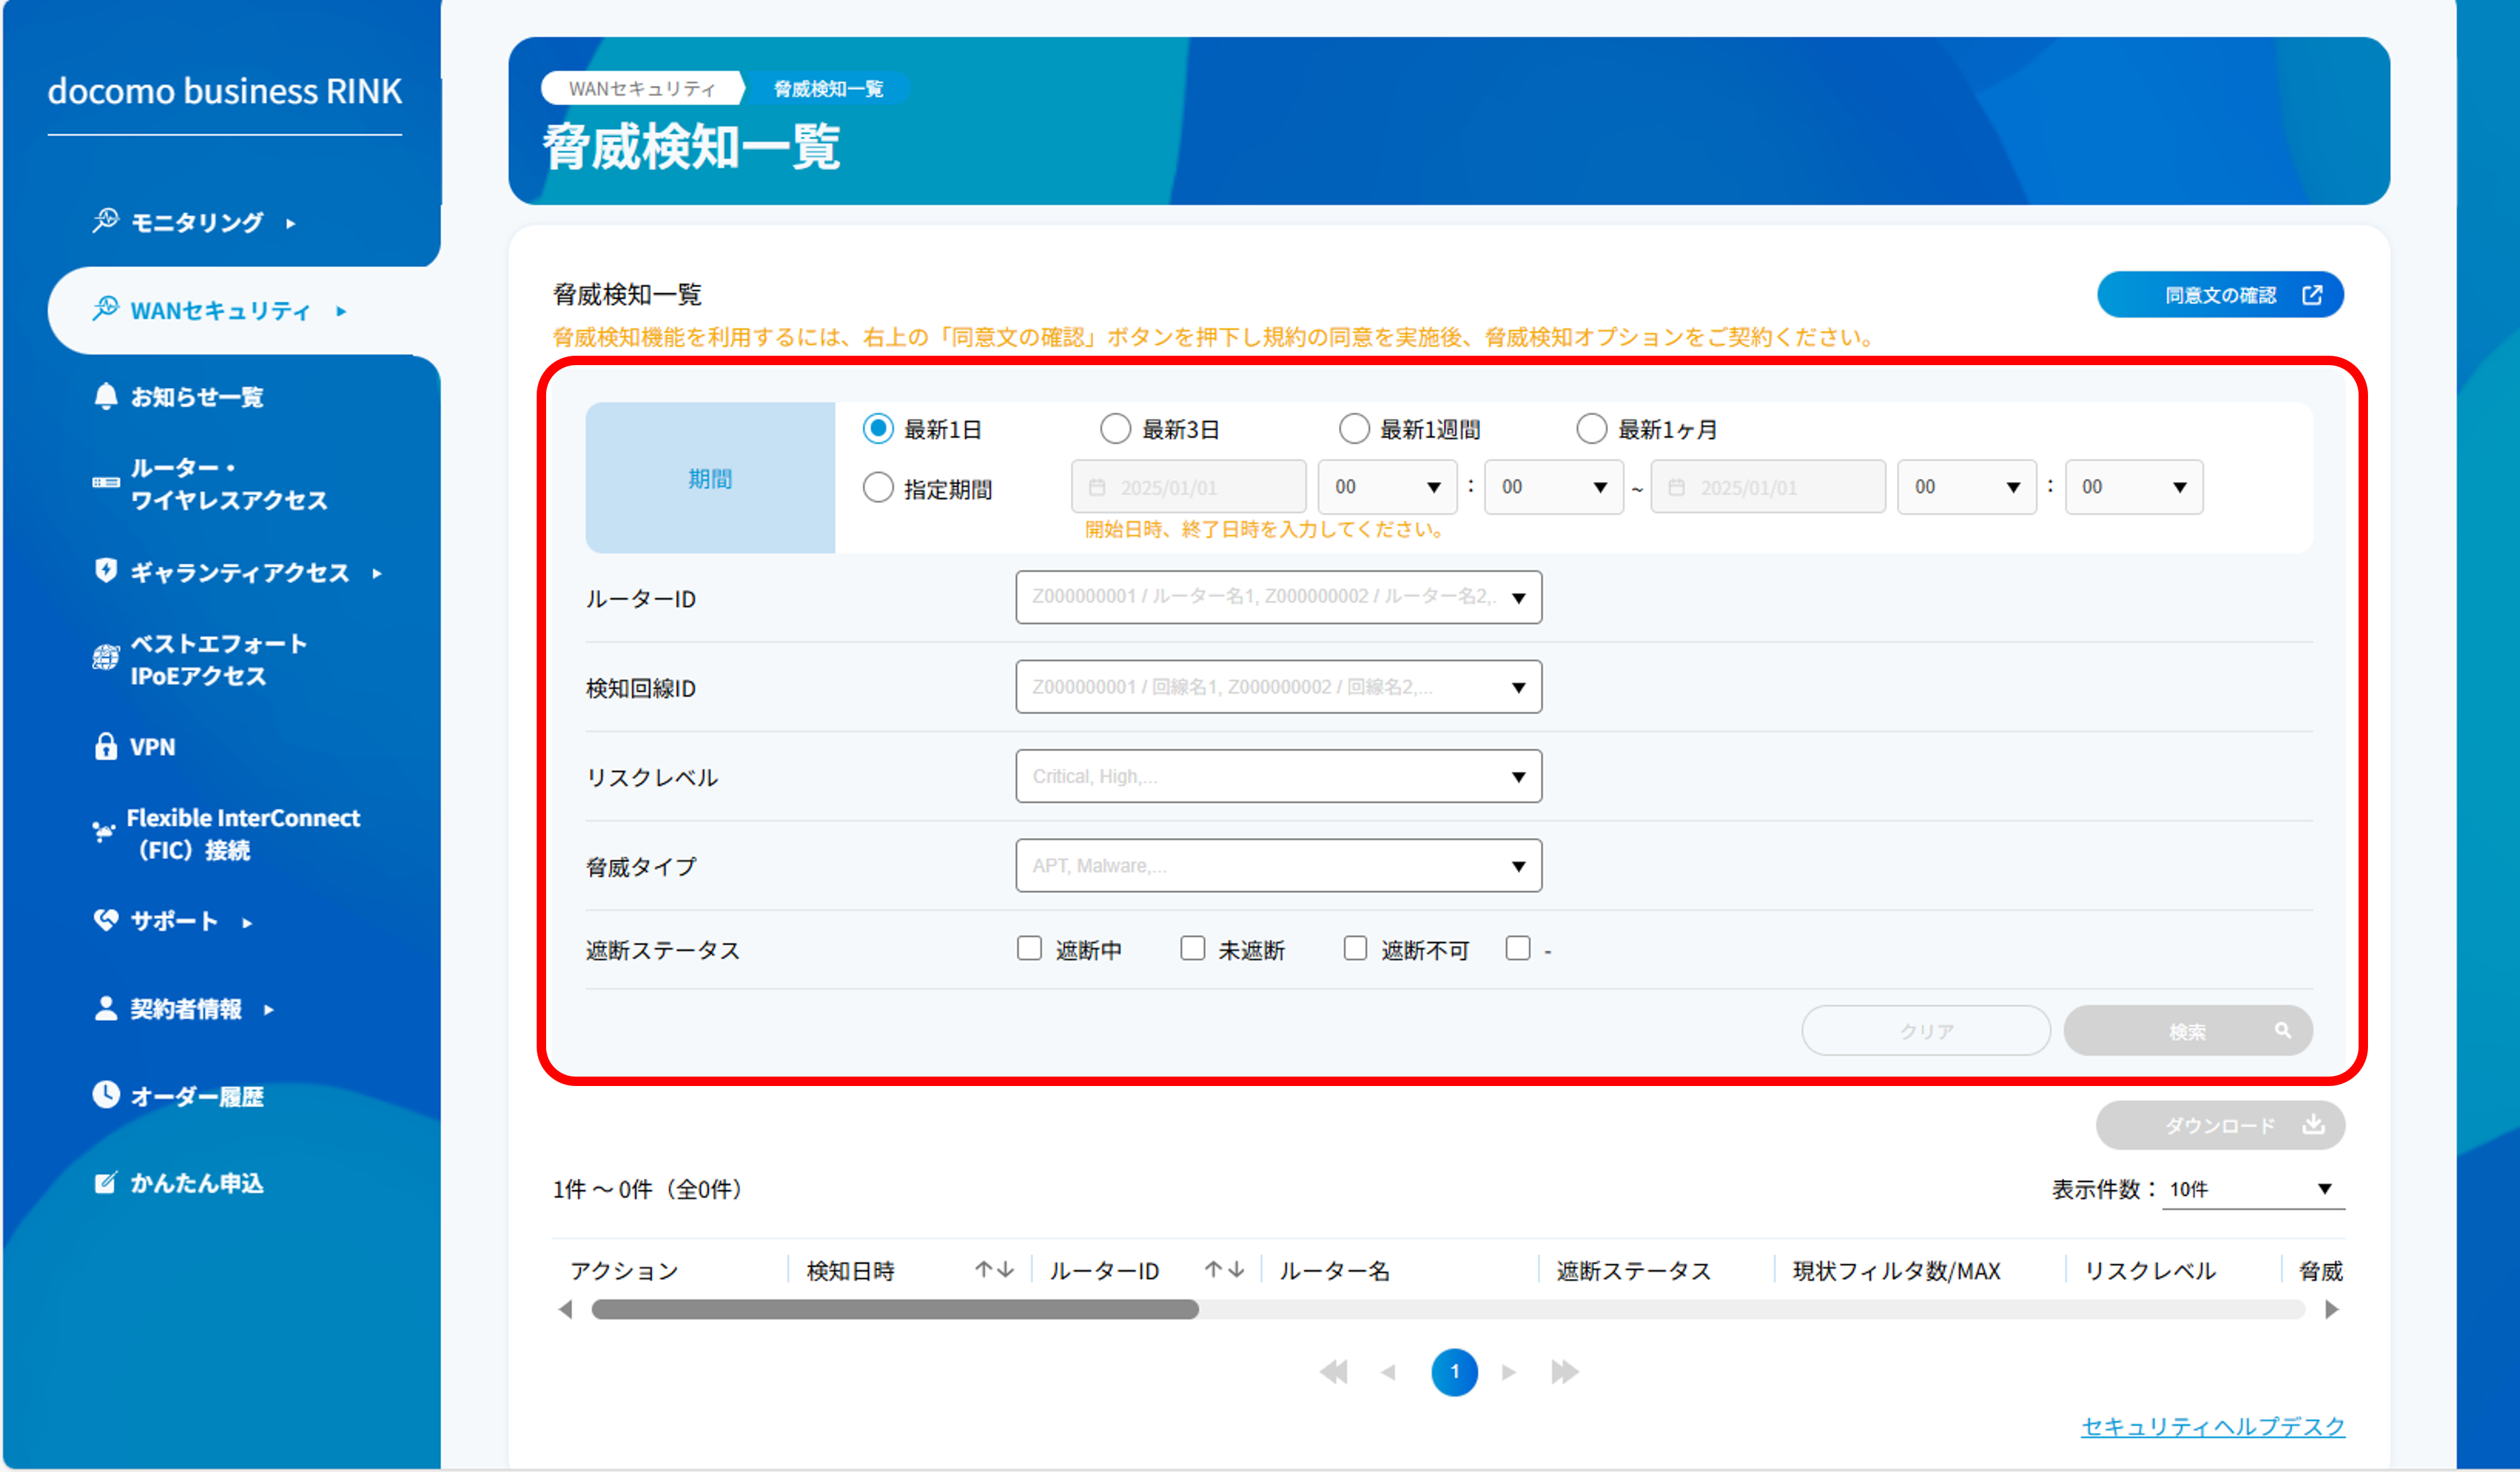This screenshot has width=2520, height=1472.
Task: Click the WANセキュリティ breadcrumb tab
Action: click(x=644, y=88)
